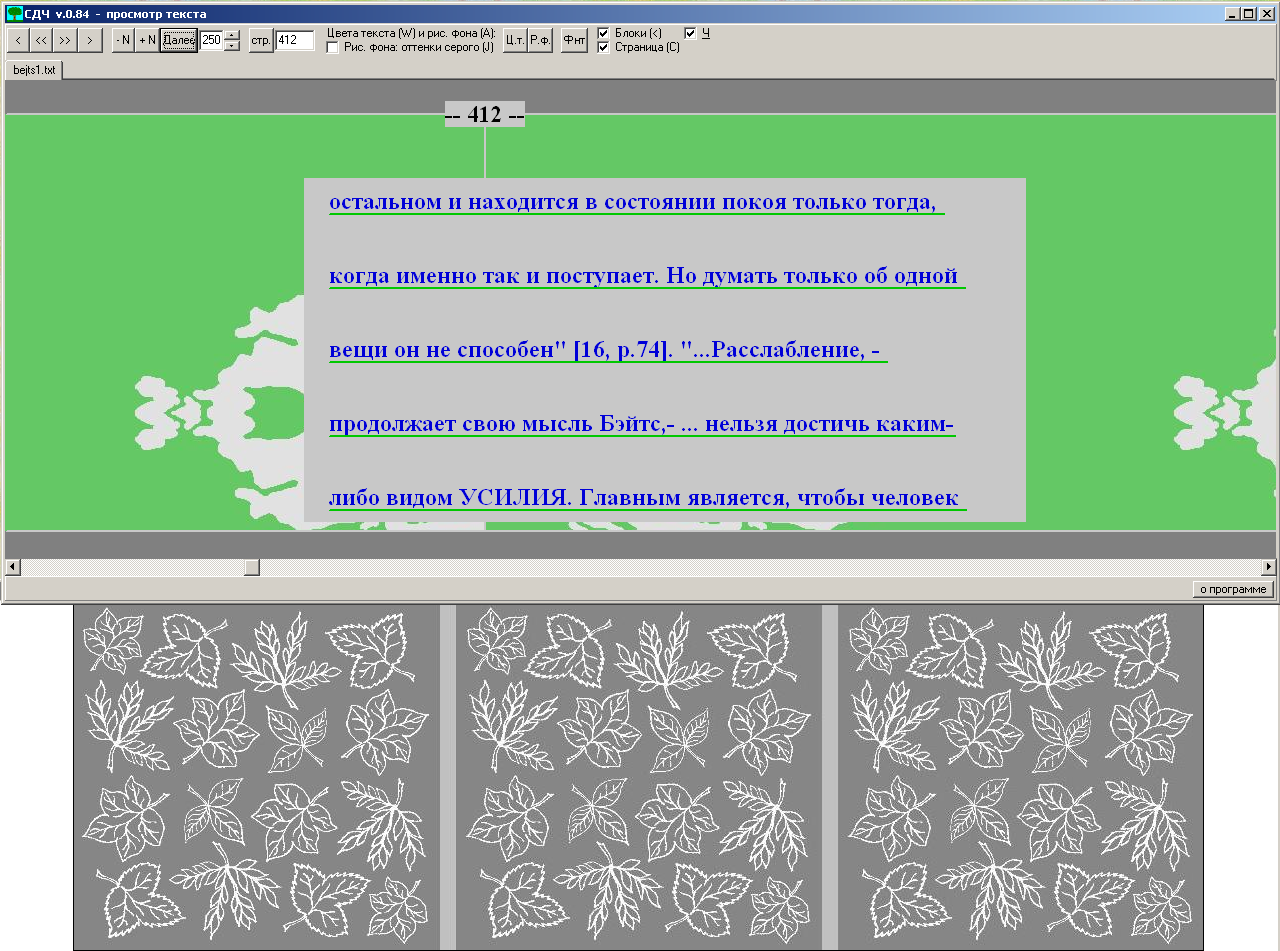This screenshot has height=951, width=1280.
Task: Open background picture with 'Р.ф.' button
Action: [540, 40]
